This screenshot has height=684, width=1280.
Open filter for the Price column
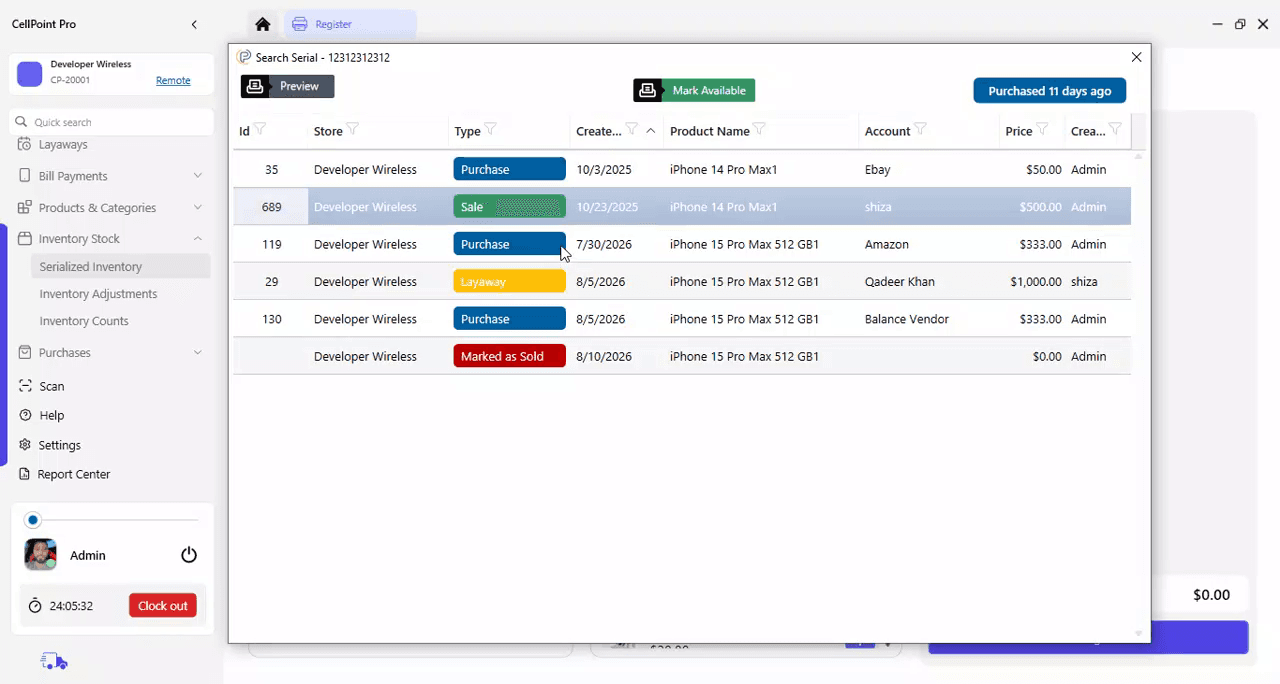1042,129
